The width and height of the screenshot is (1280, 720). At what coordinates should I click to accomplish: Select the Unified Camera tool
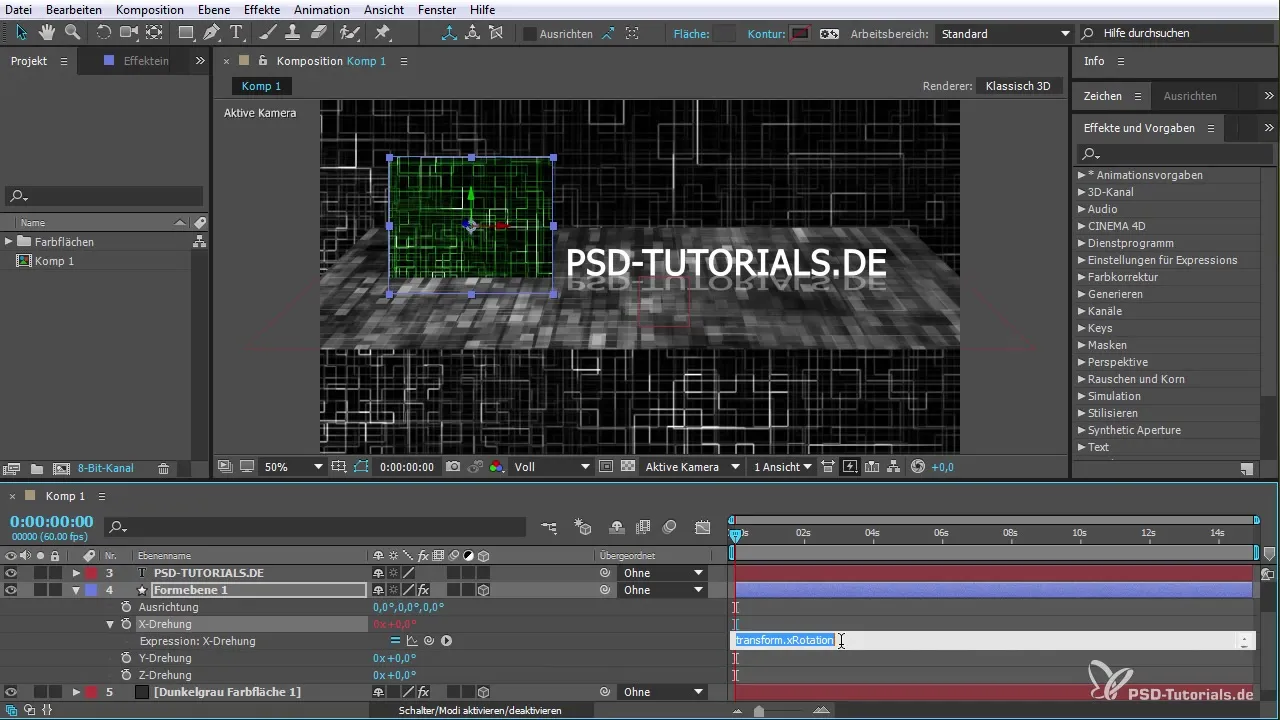click(128, 32)
